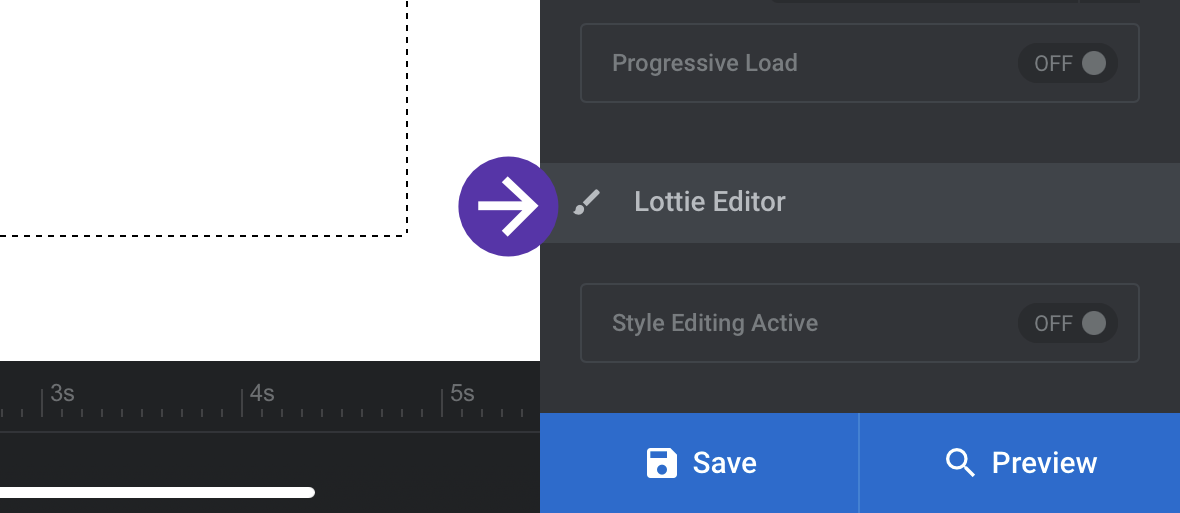Select the Style Editing Active label

click(715, 323)
